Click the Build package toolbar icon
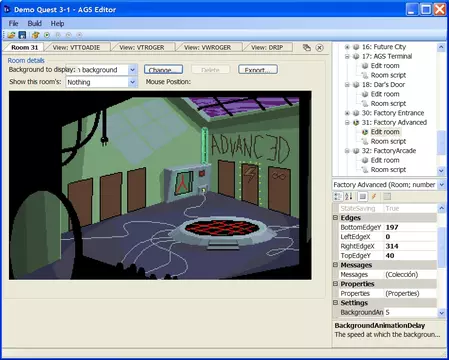Viewport: 449px width, 360px height. point(36,35)
